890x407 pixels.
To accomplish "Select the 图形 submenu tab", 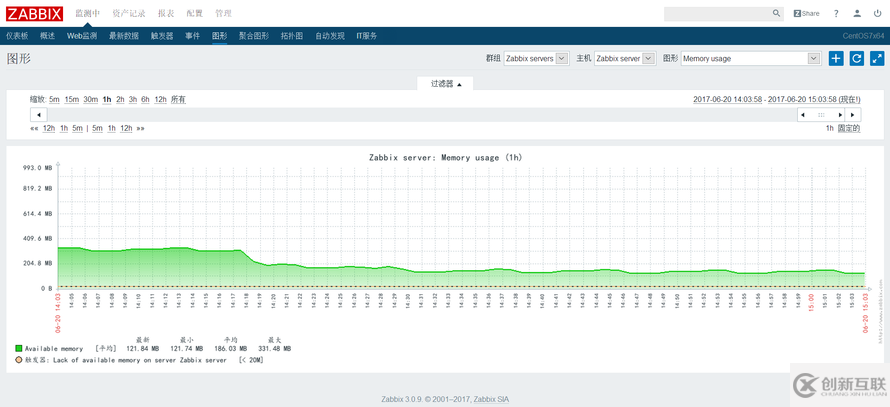I will (x=220, y=36).
